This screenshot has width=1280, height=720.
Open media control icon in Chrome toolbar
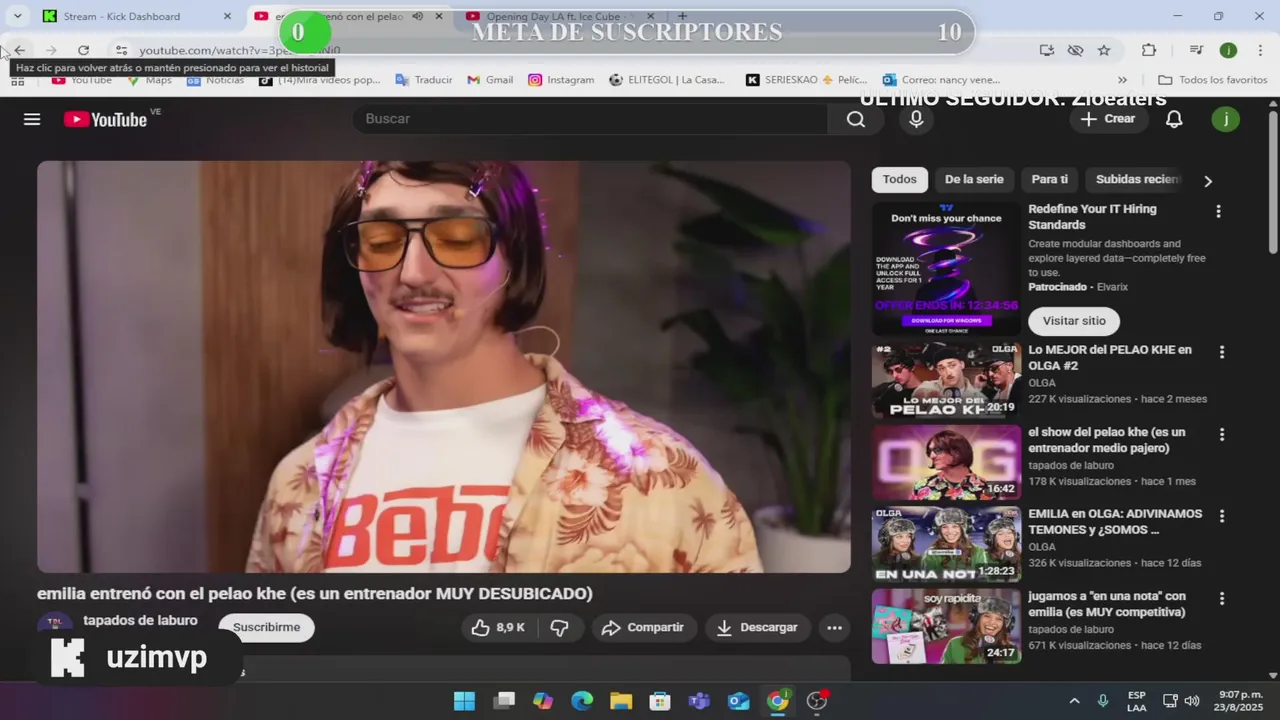pyautogui.click(x=1196, y=50)
